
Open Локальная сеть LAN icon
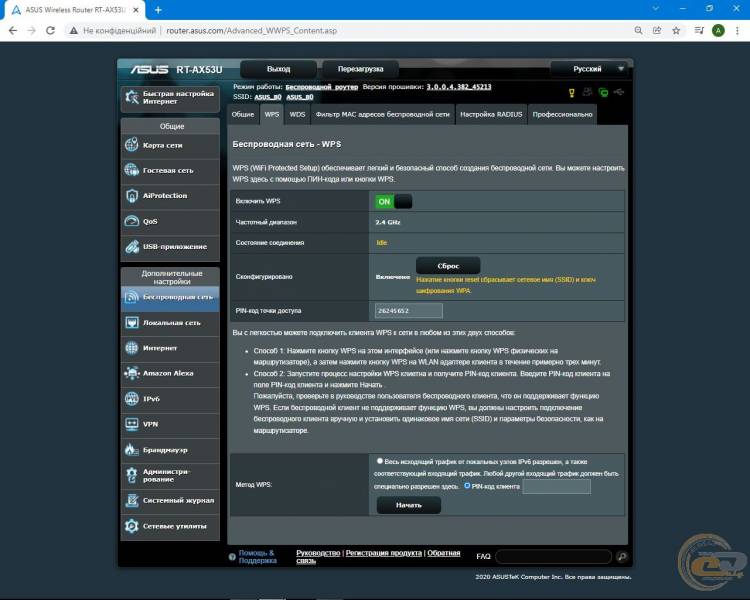(132, 322)
